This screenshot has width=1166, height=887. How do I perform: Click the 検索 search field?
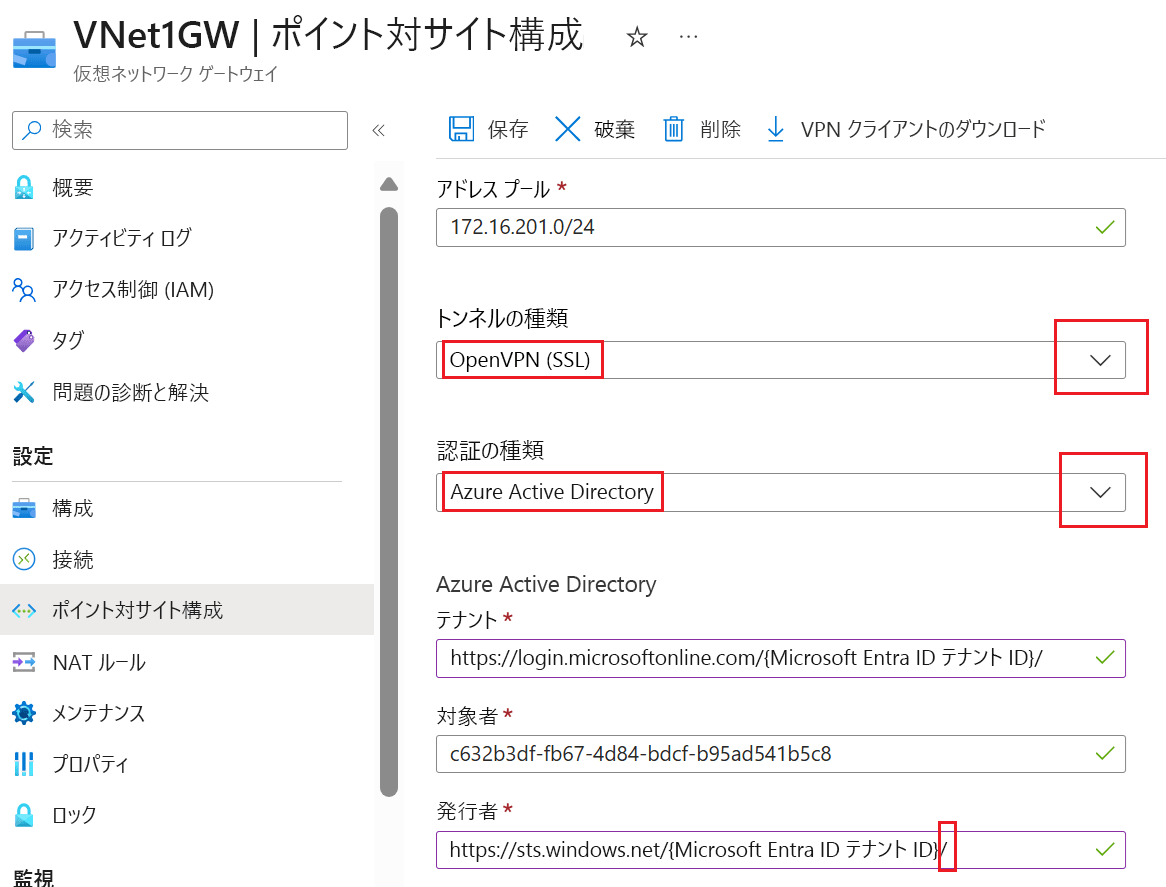click(180, 130)
